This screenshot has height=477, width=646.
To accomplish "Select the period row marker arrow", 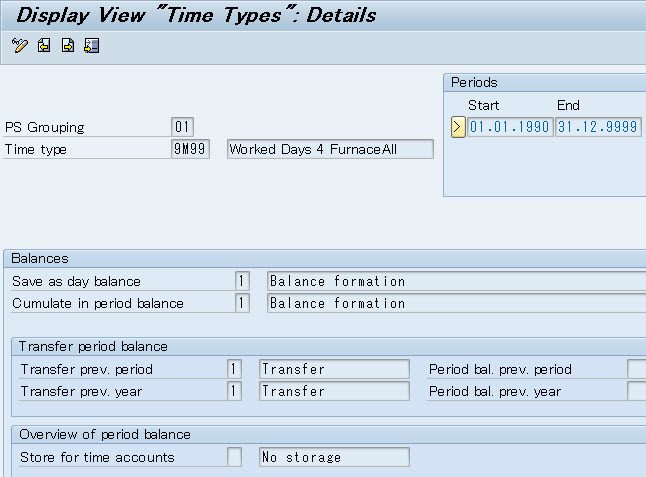I will (458, 127).
